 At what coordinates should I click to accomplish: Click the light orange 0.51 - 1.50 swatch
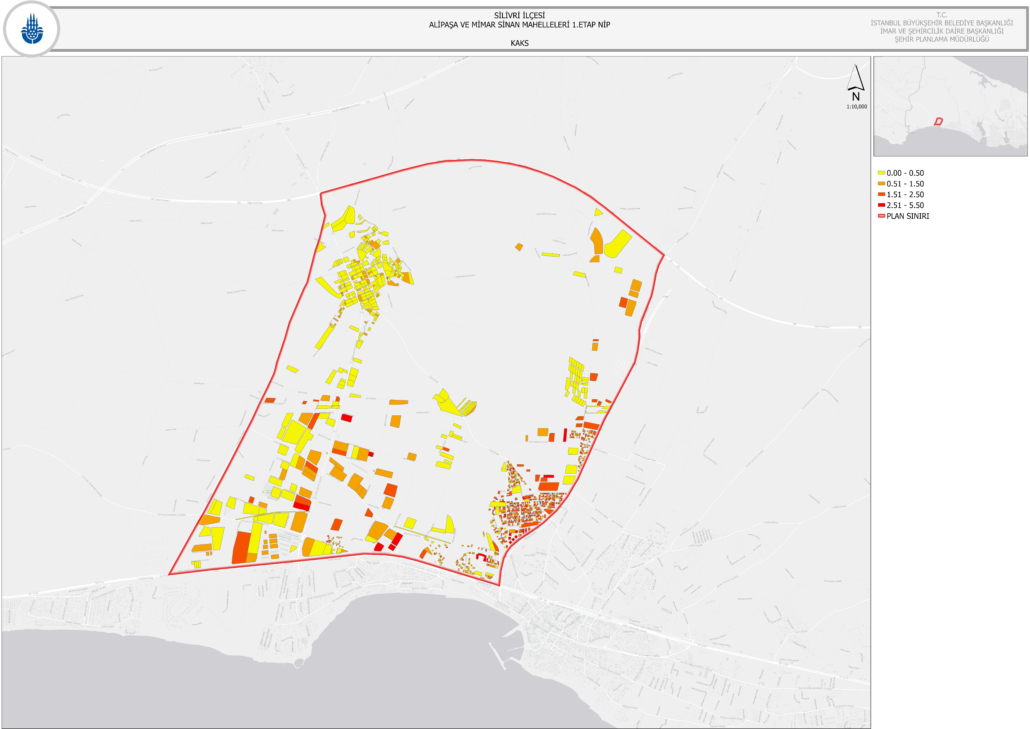[x=881, y=184]
